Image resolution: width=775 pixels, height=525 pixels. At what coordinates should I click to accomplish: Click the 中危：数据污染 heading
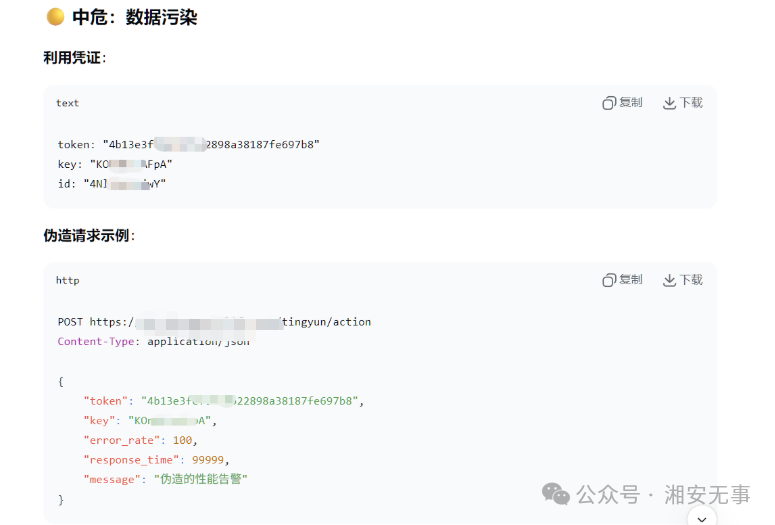tap(134, 17)
